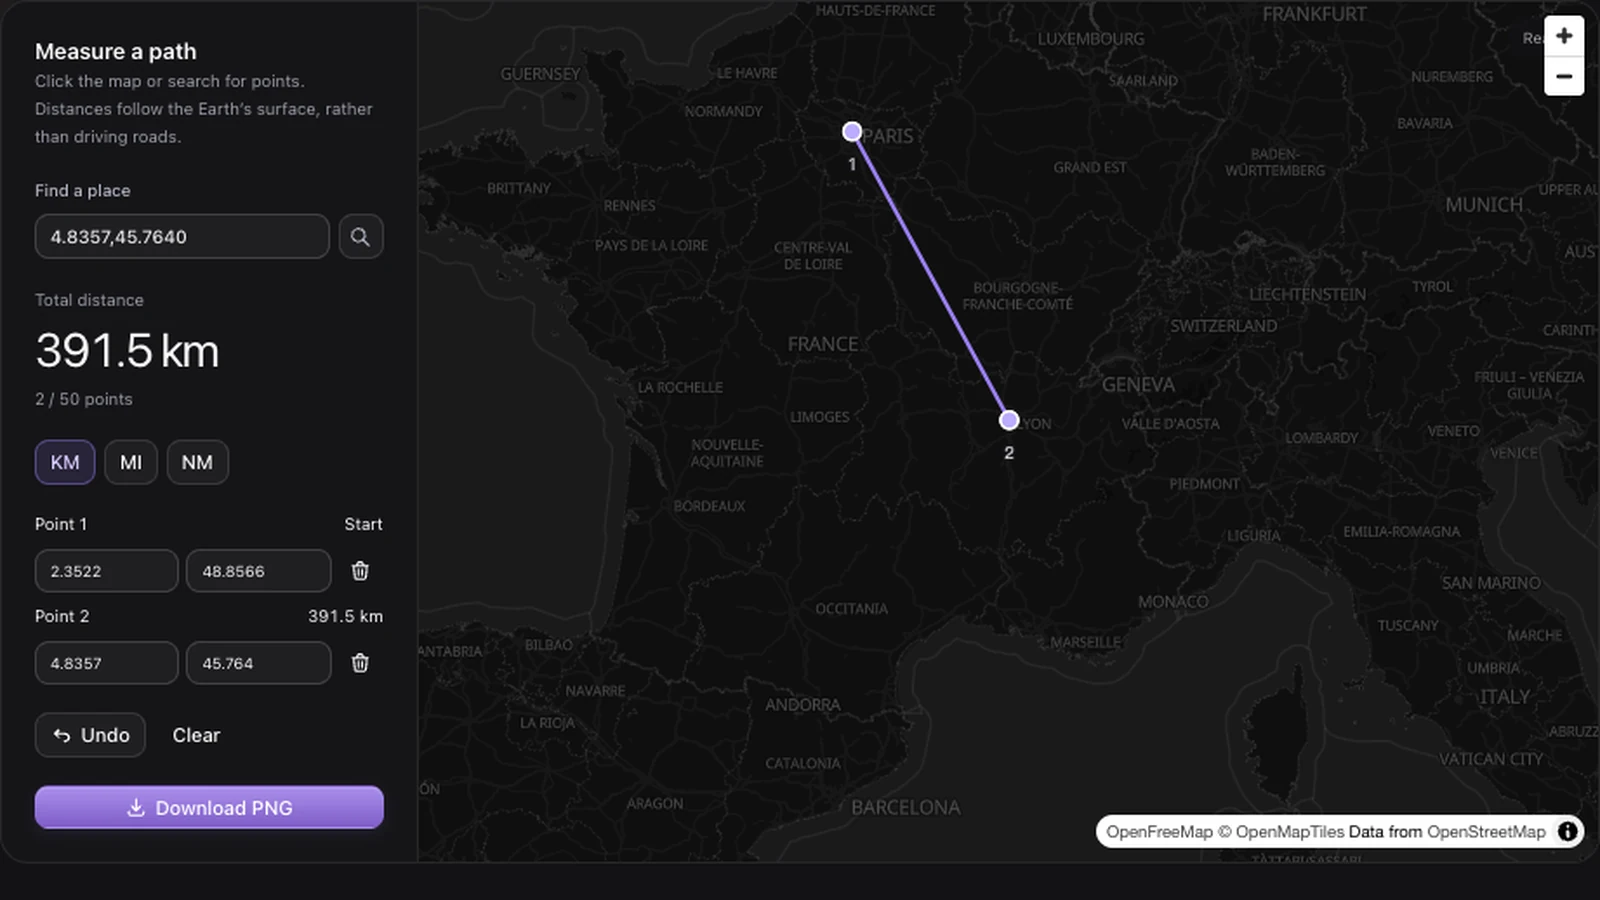Click the '2 / 50 points' counter
This screenshot has width=1600, height=900.
(84, 399)
